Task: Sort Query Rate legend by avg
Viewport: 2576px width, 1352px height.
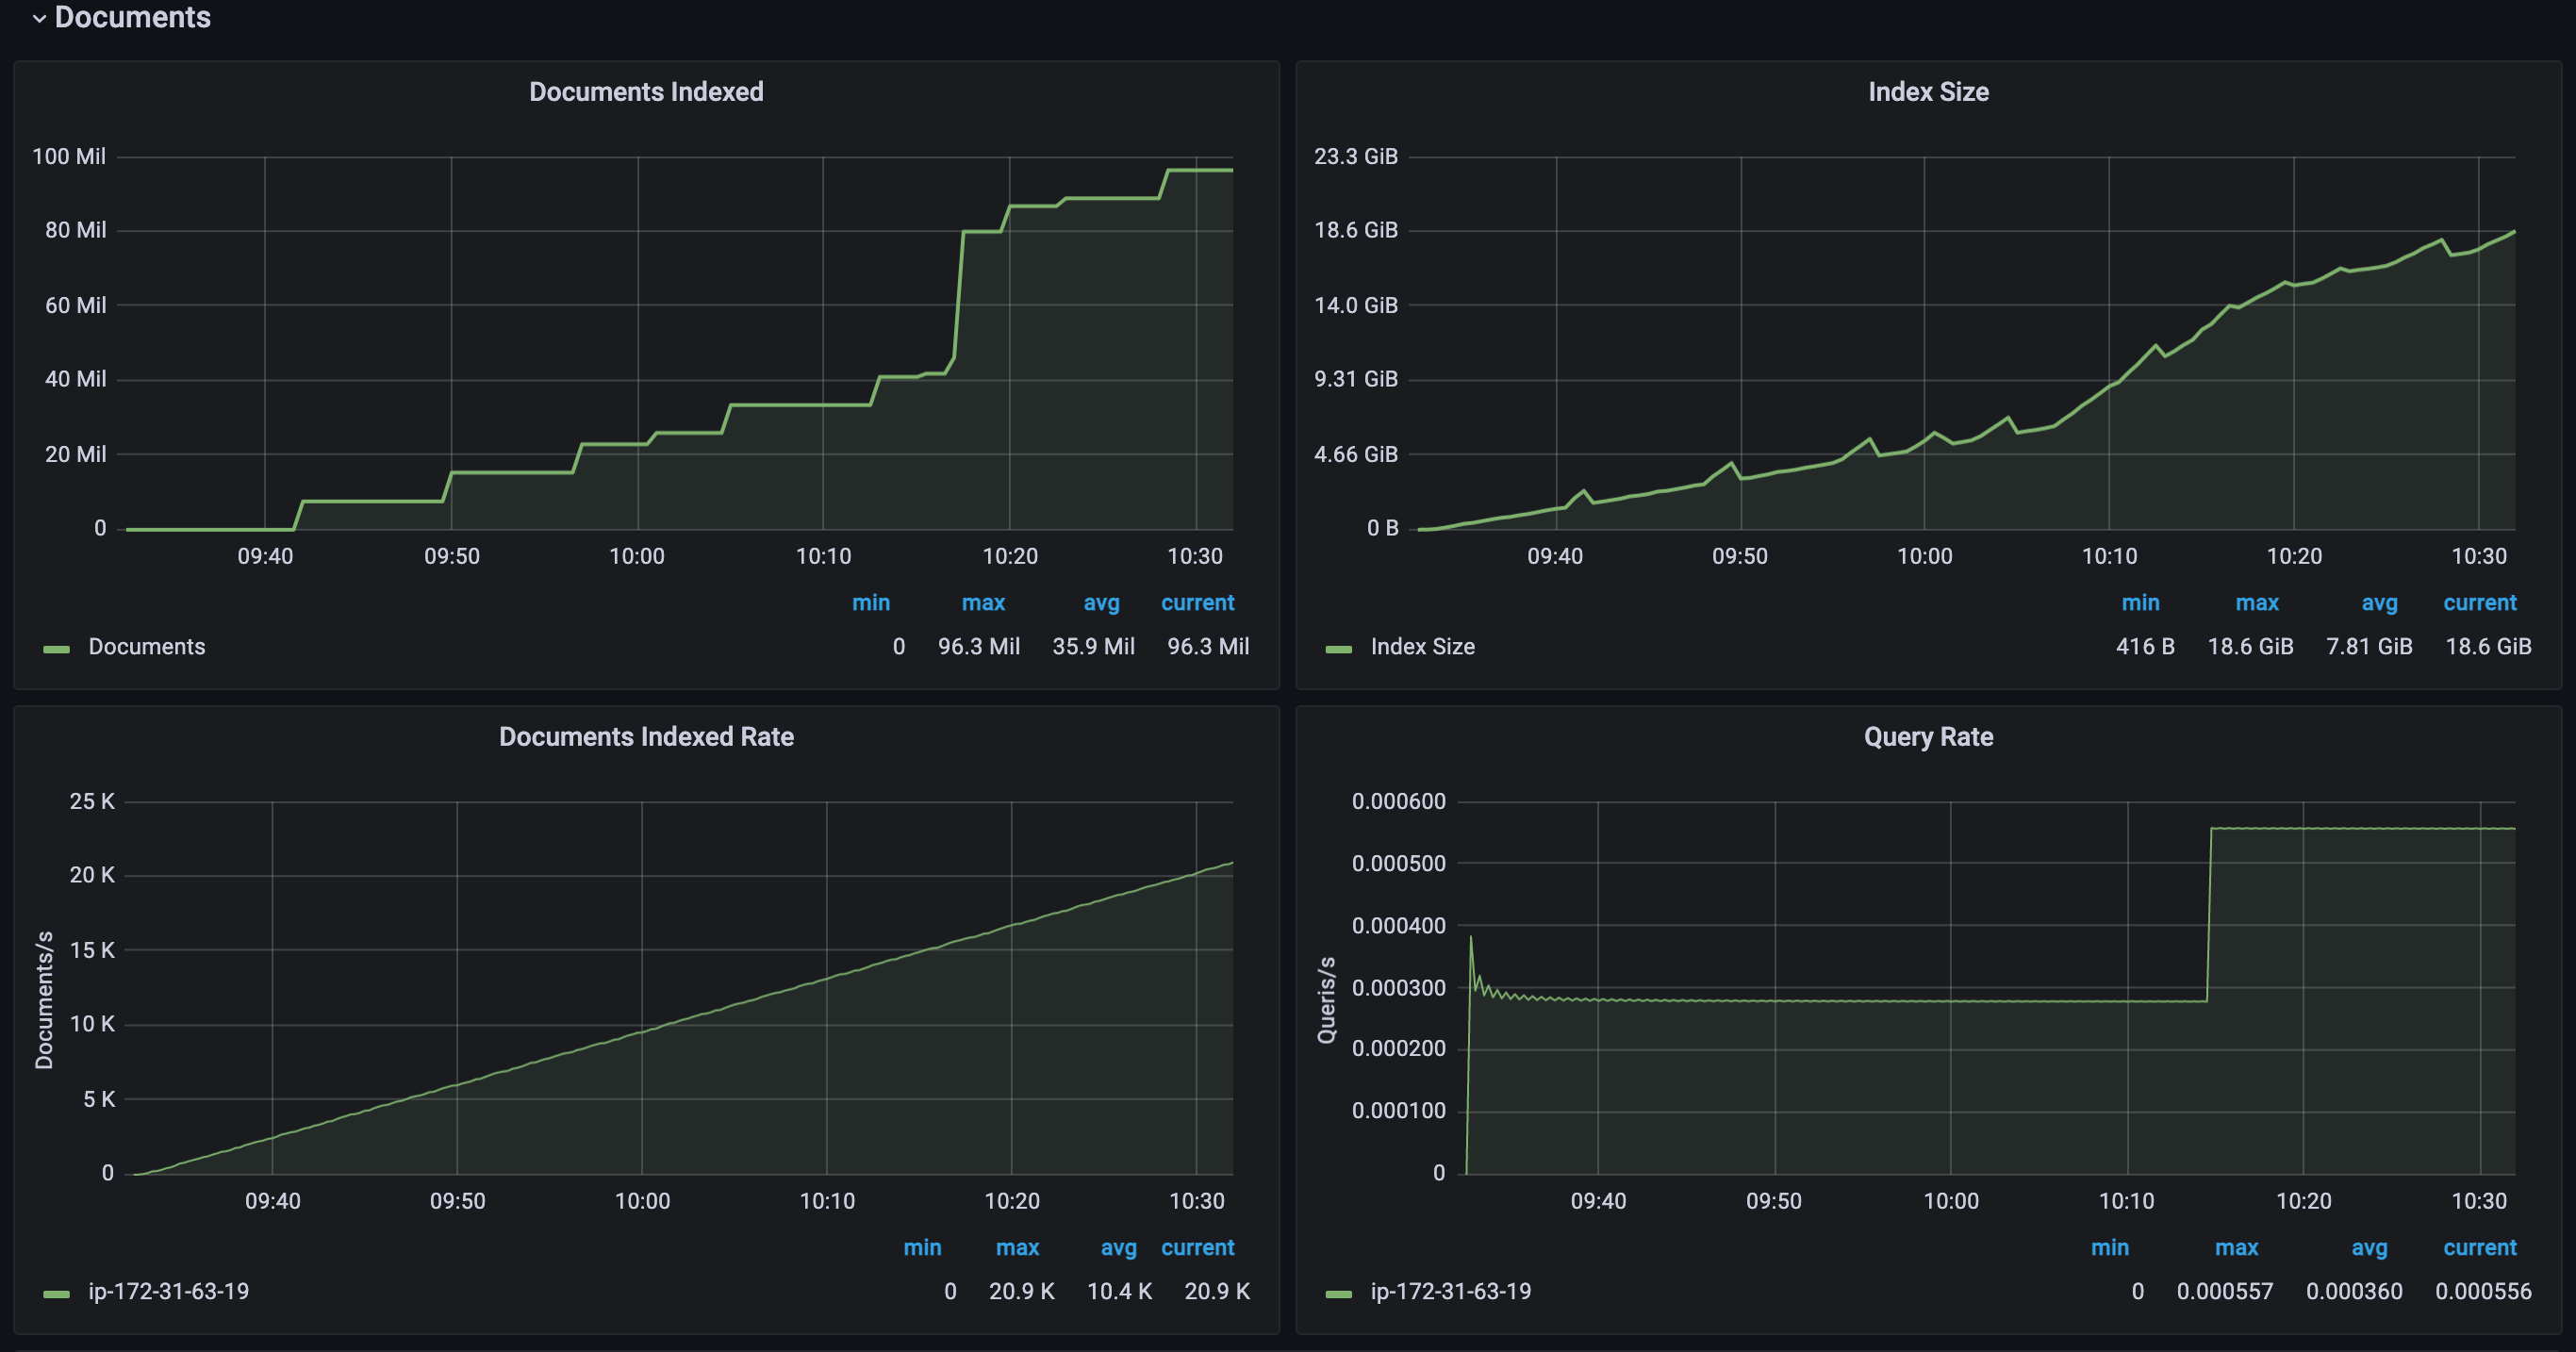Action: (2369, 1248)
